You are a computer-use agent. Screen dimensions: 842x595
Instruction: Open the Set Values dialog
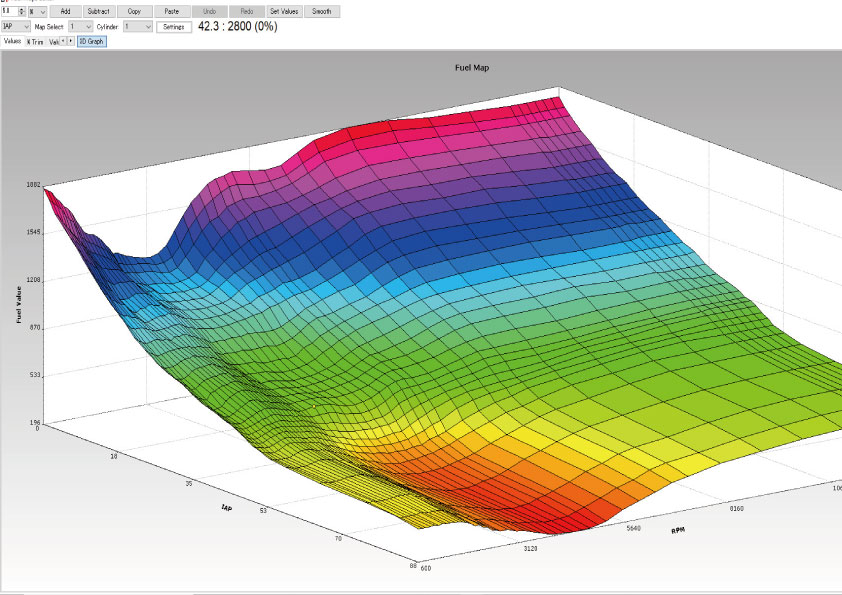(284, 11)
